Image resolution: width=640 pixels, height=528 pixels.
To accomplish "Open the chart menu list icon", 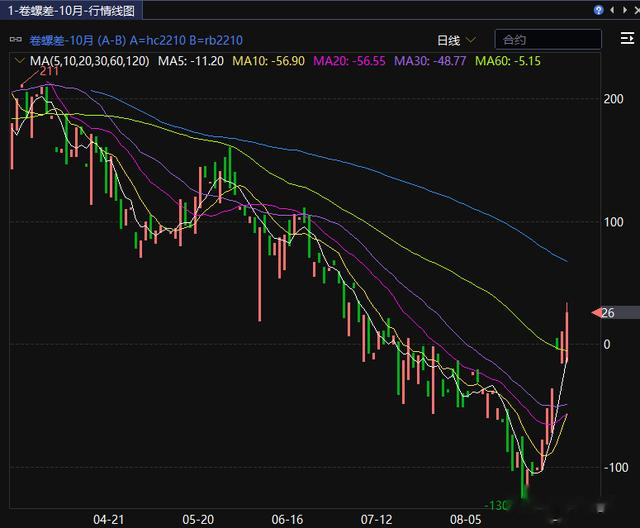I will pyautogui.click(x=627, y=39).
